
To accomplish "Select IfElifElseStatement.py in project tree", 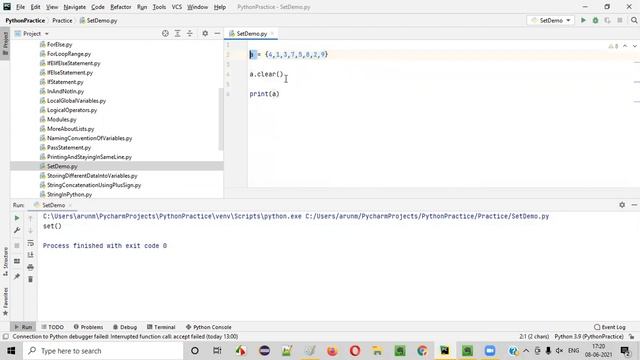I will (x=73, y=63).
